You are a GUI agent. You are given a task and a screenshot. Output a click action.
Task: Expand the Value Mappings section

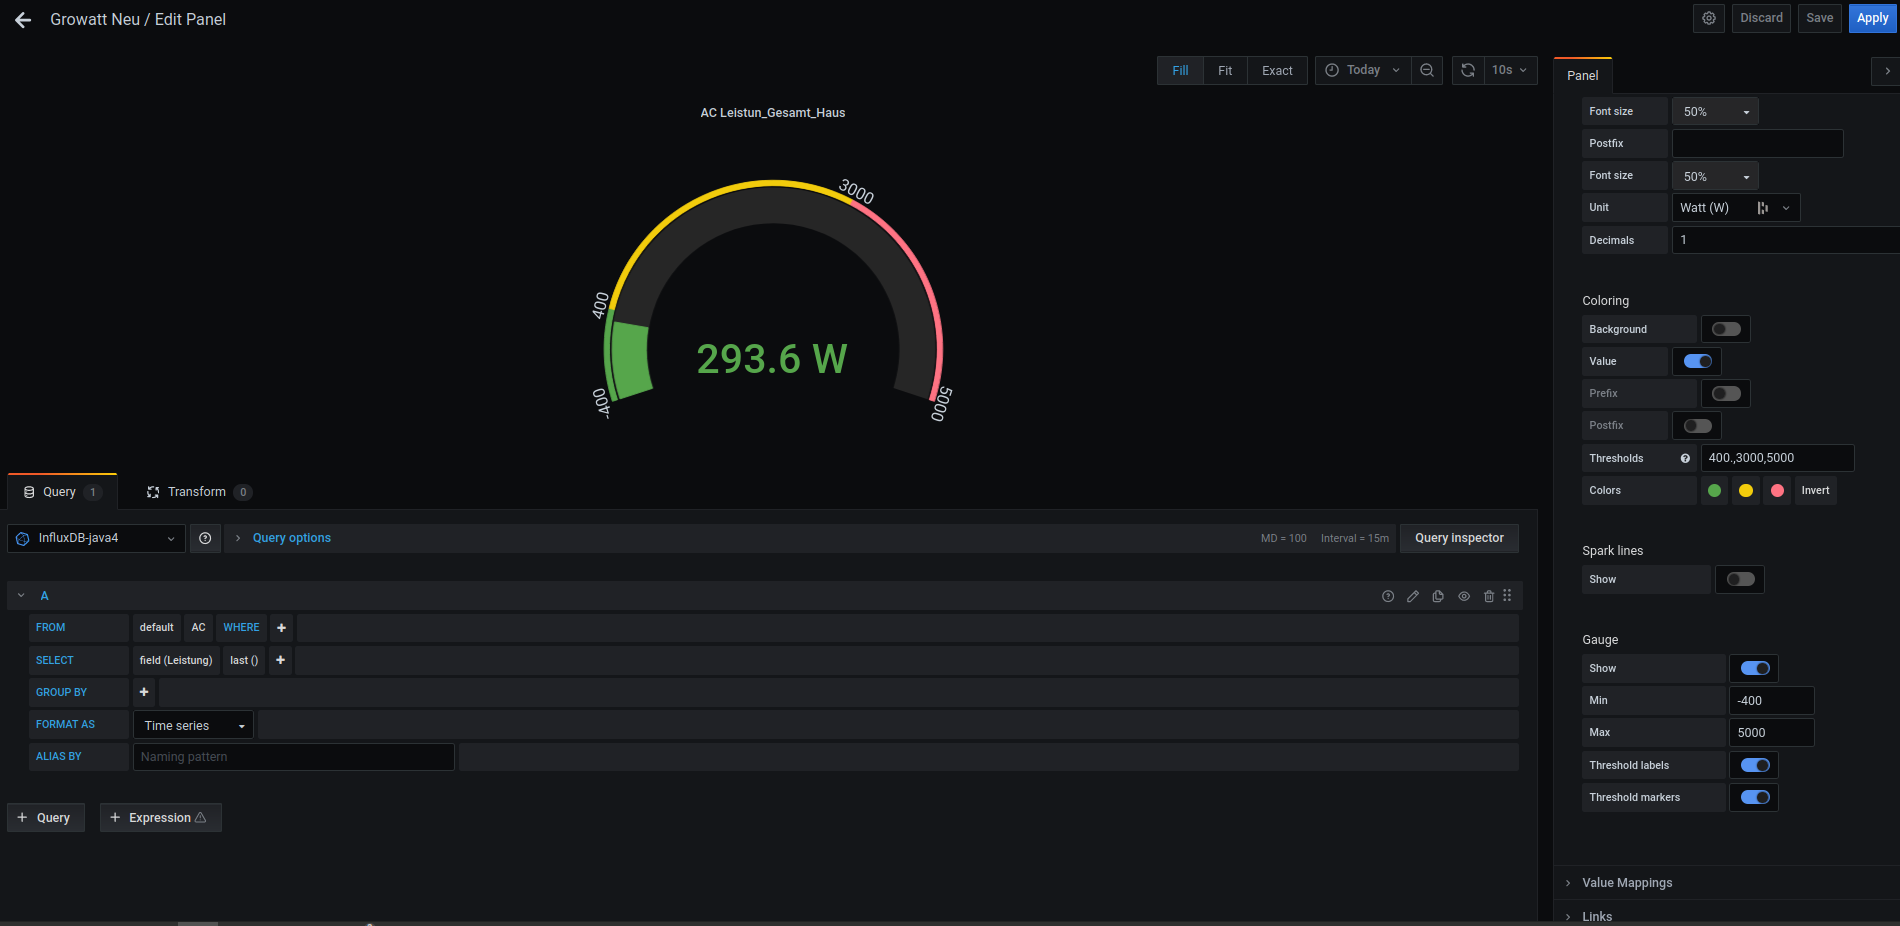1626,883
